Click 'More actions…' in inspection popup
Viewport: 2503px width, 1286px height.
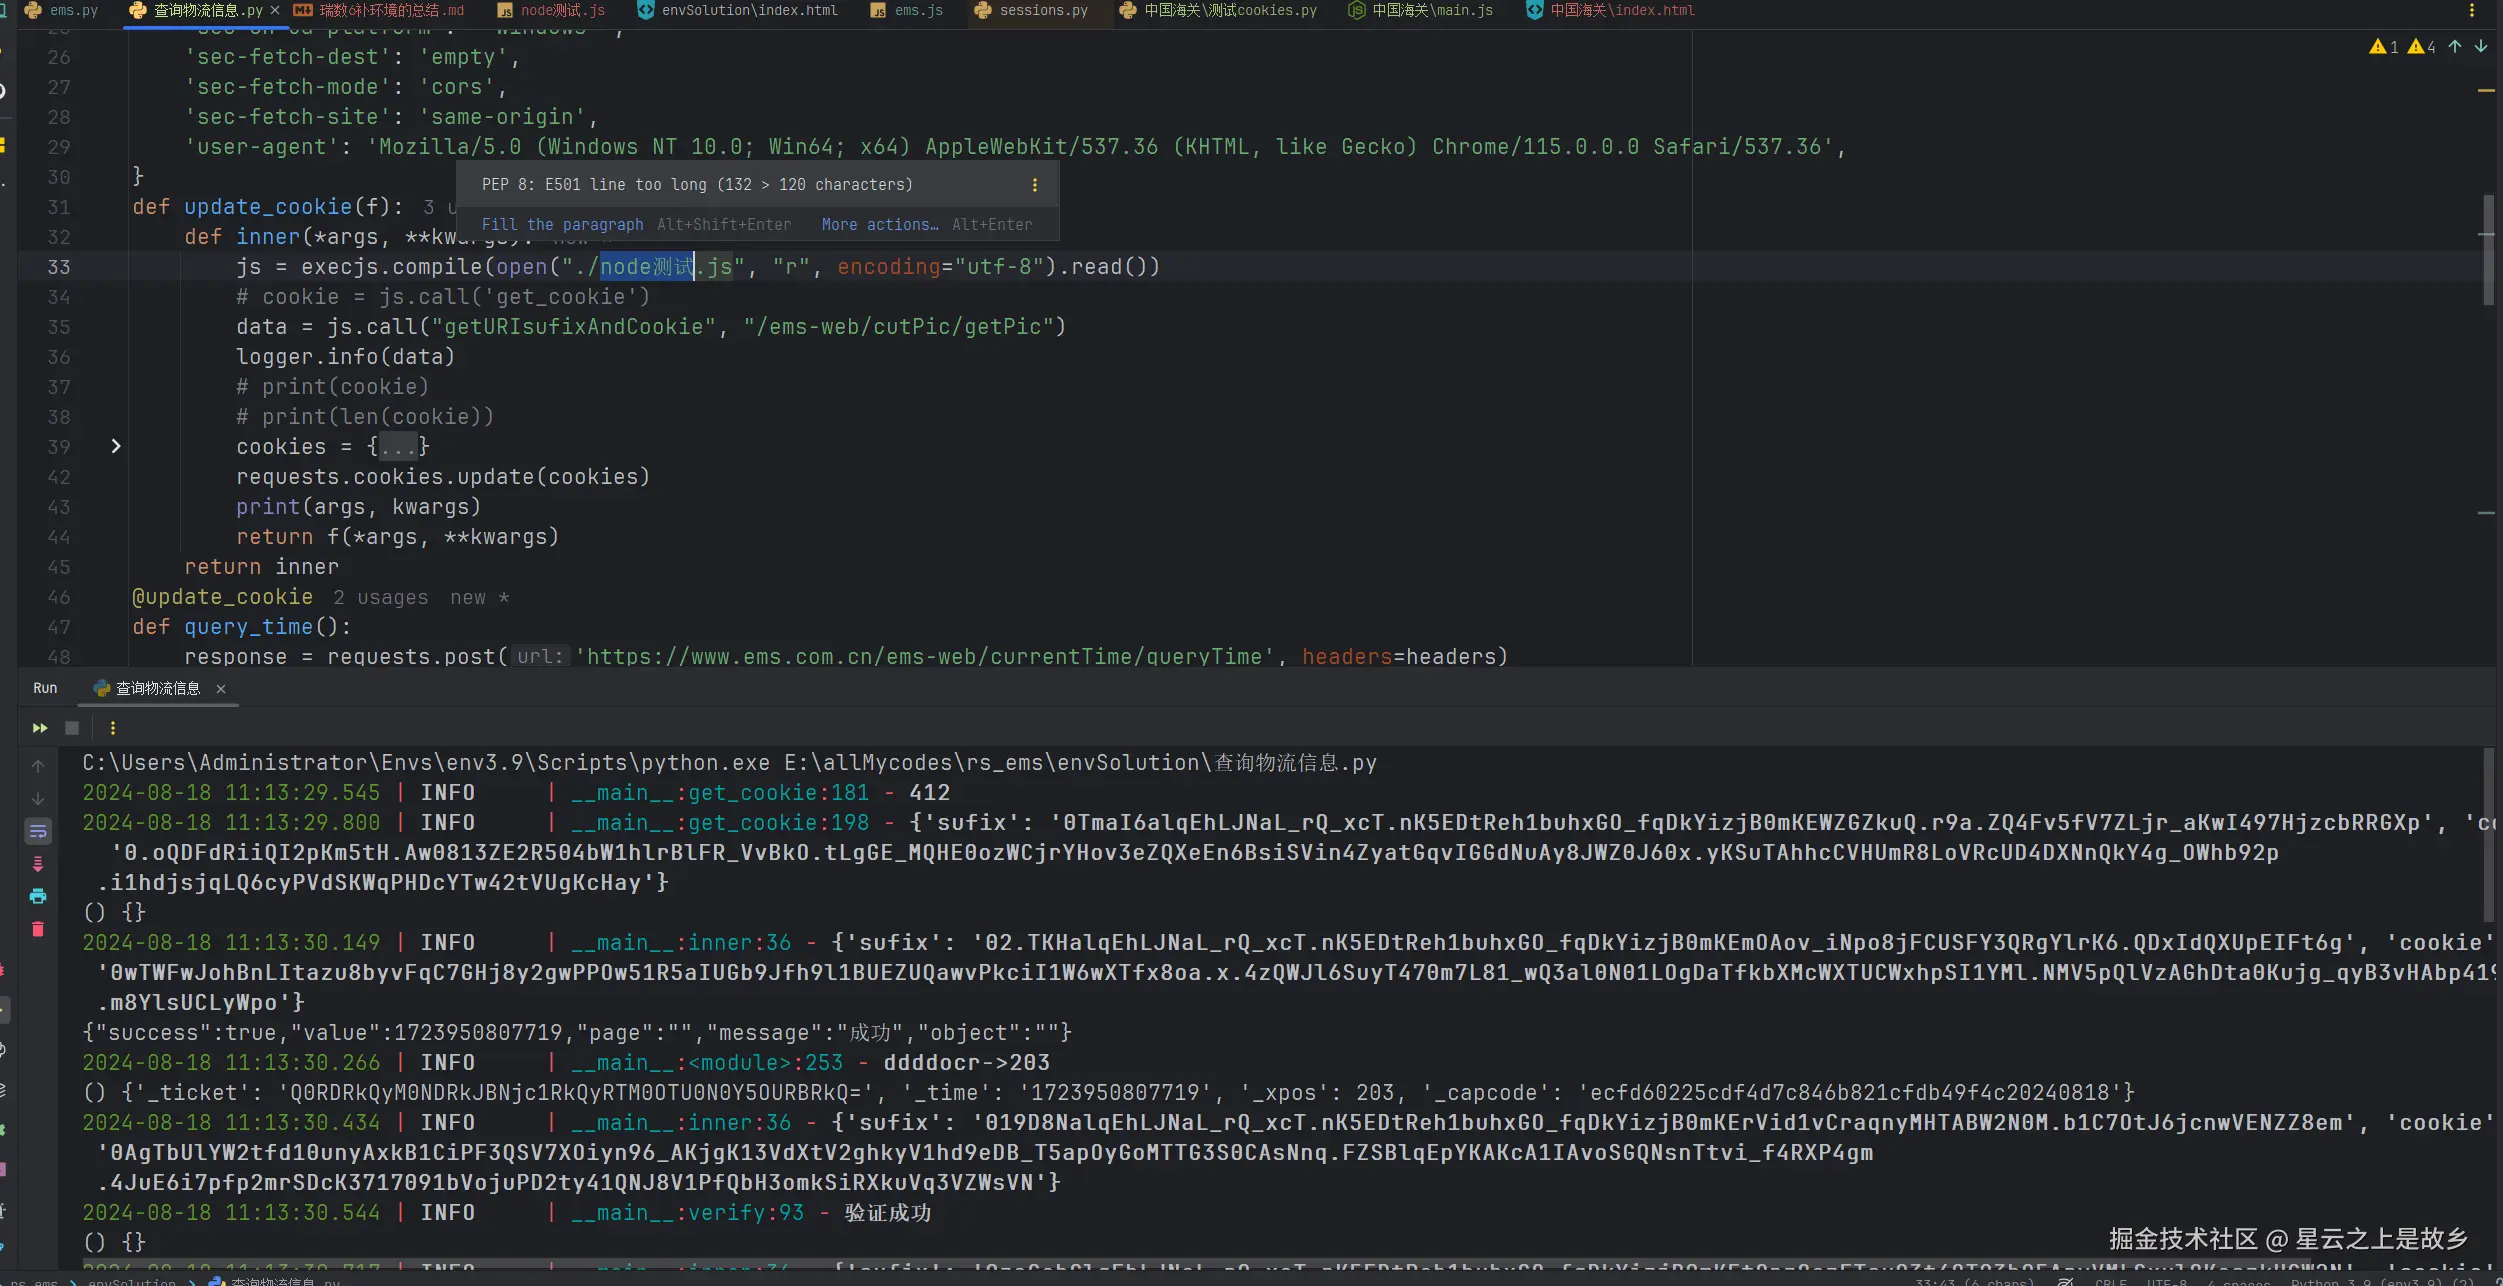click(880, 225)
